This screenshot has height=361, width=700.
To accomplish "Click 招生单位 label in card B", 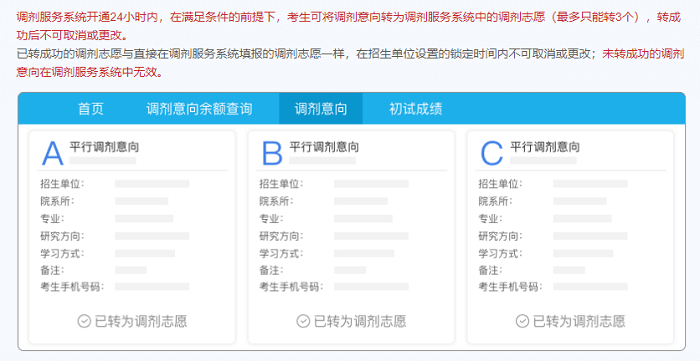I will (281, 183).
